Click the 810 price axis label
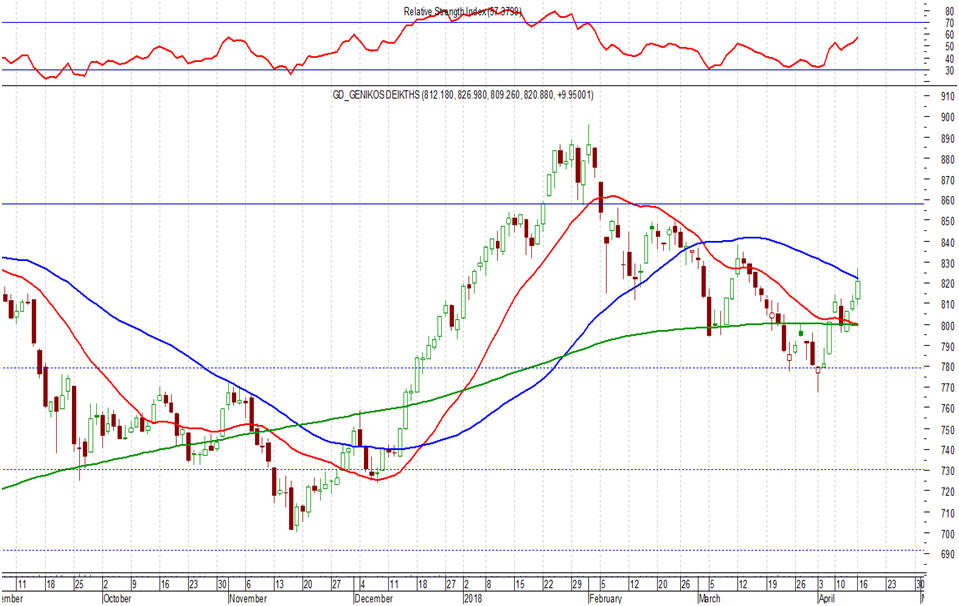Image resolution: width=959 pixels, height=606 pixels. pos(947,305)
